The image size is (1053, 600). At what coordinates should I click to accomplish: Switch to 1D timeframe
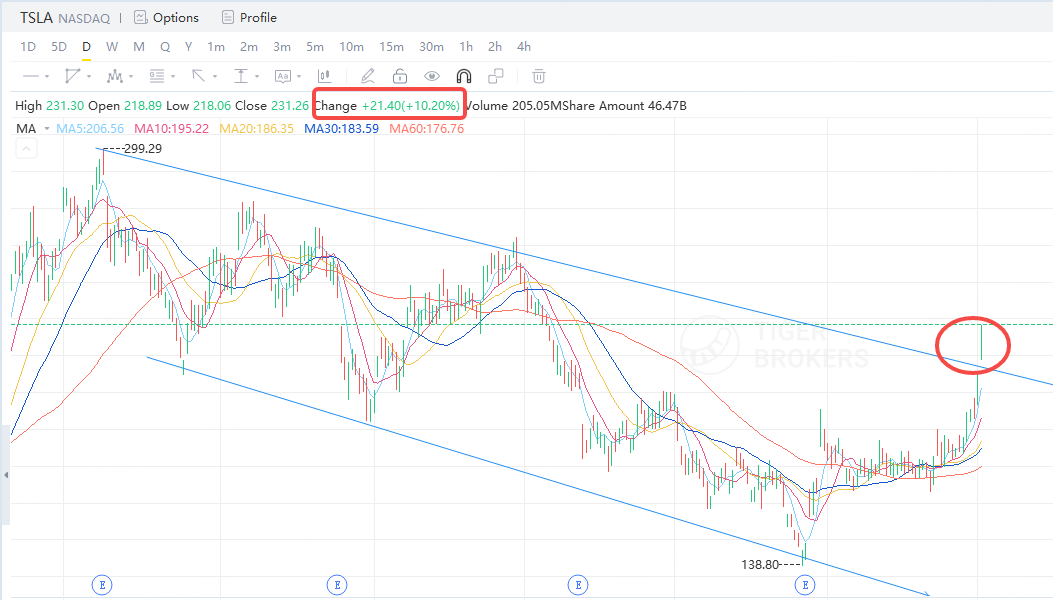(28, 46)
